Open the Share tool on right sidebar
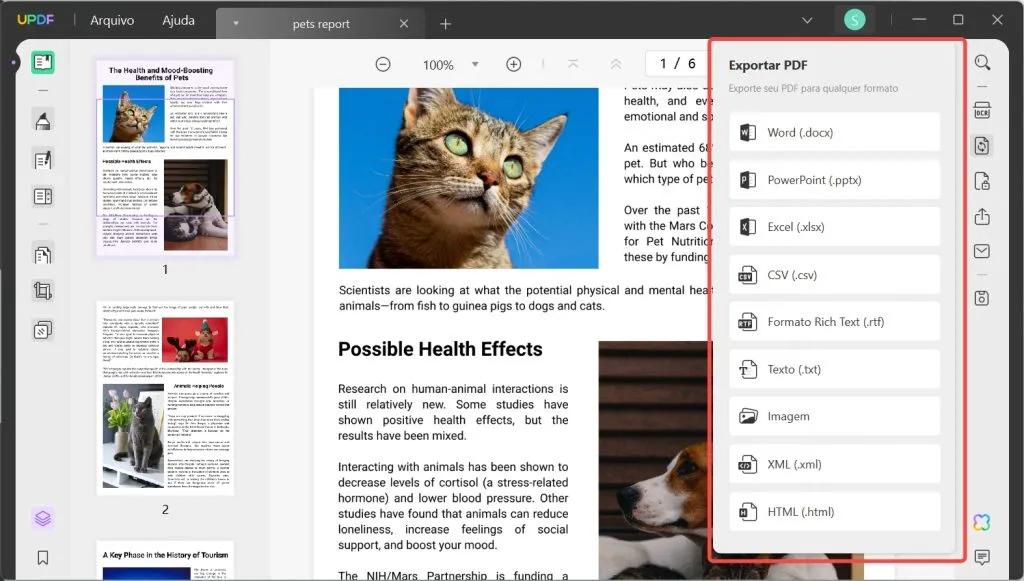 coord(982,216)
